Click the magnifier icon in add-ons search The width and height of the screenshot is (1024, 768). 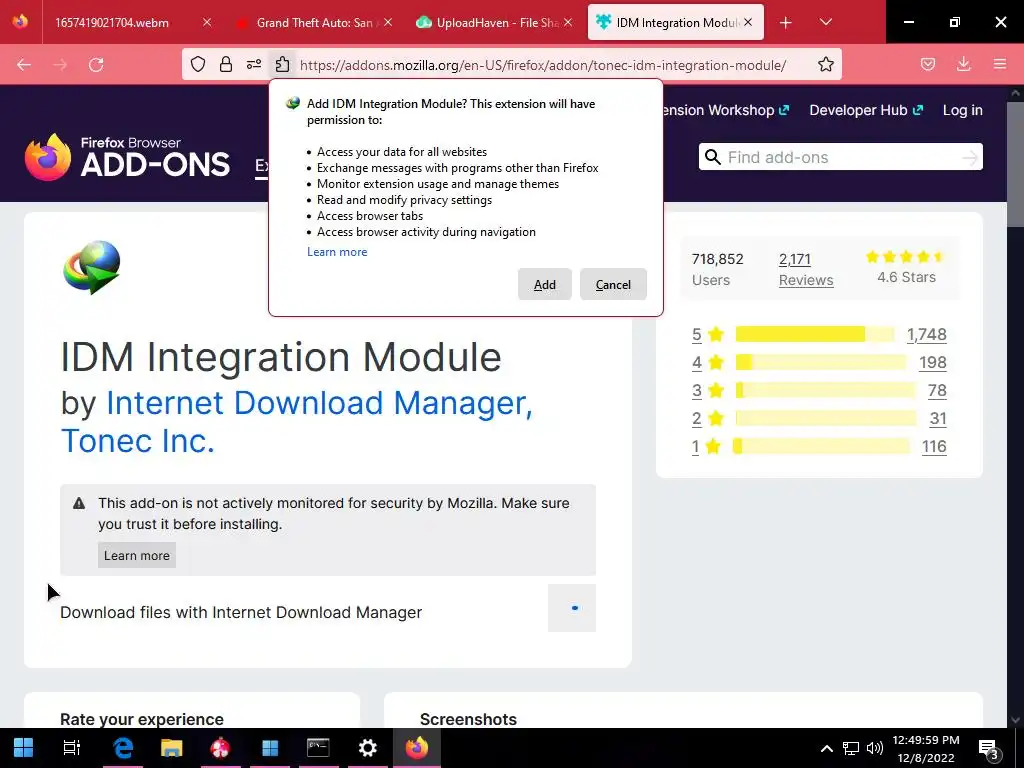tap(713, 157)
